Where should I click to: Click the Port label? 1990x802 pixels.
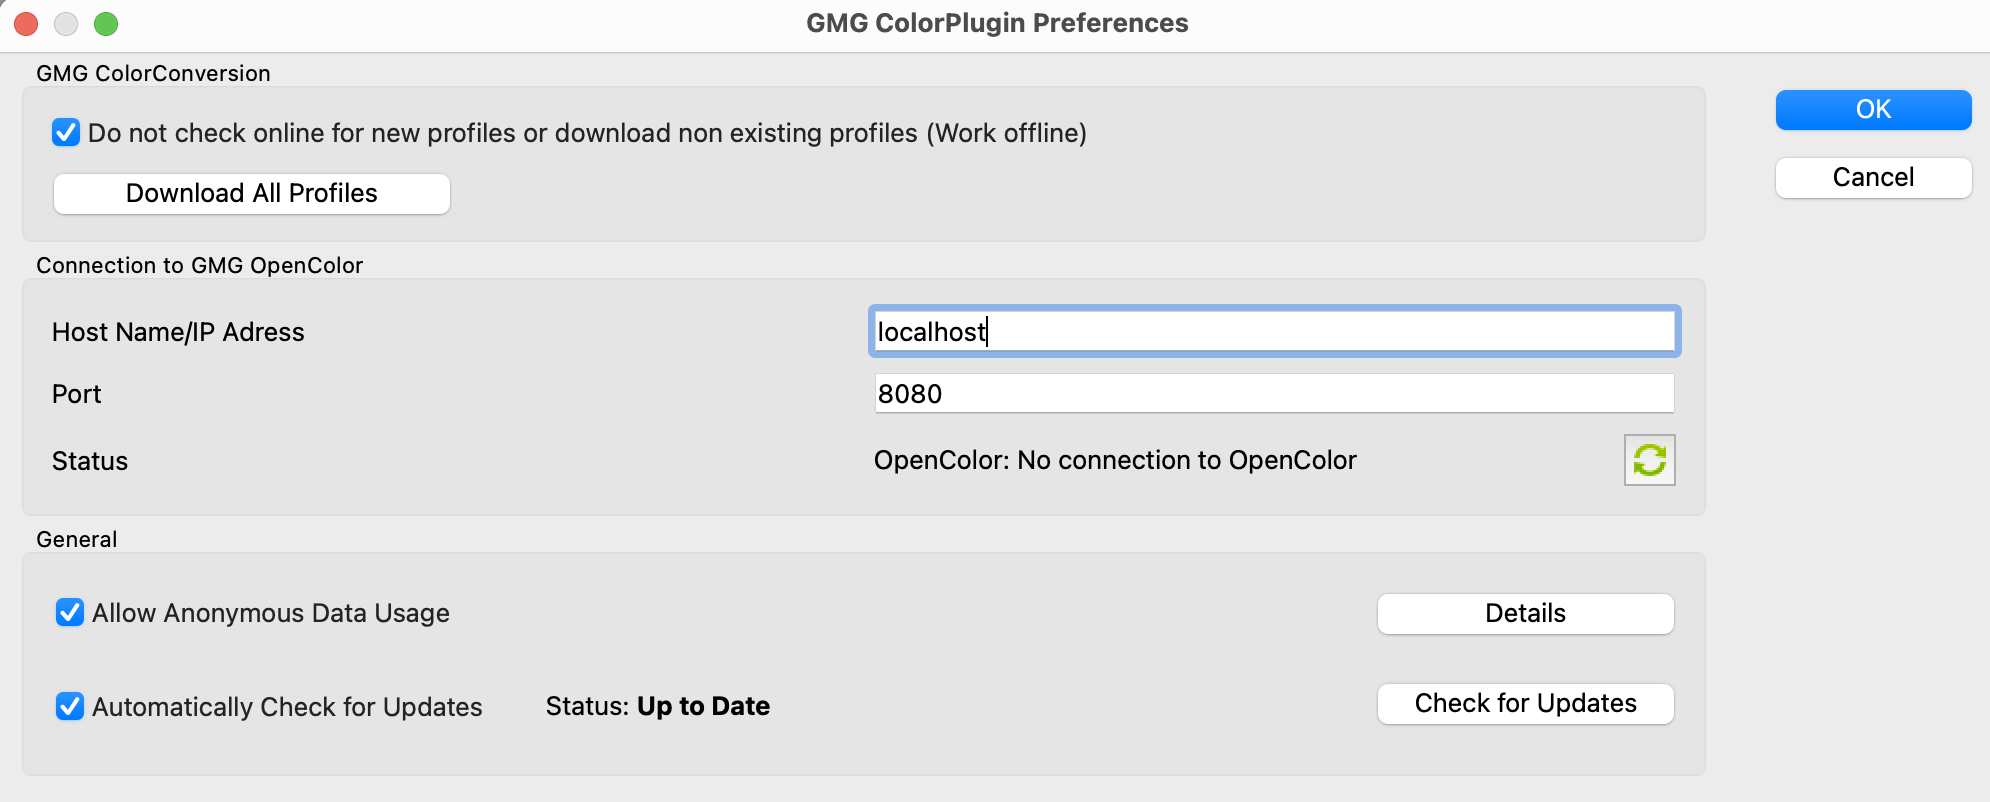tap(76, 394)
